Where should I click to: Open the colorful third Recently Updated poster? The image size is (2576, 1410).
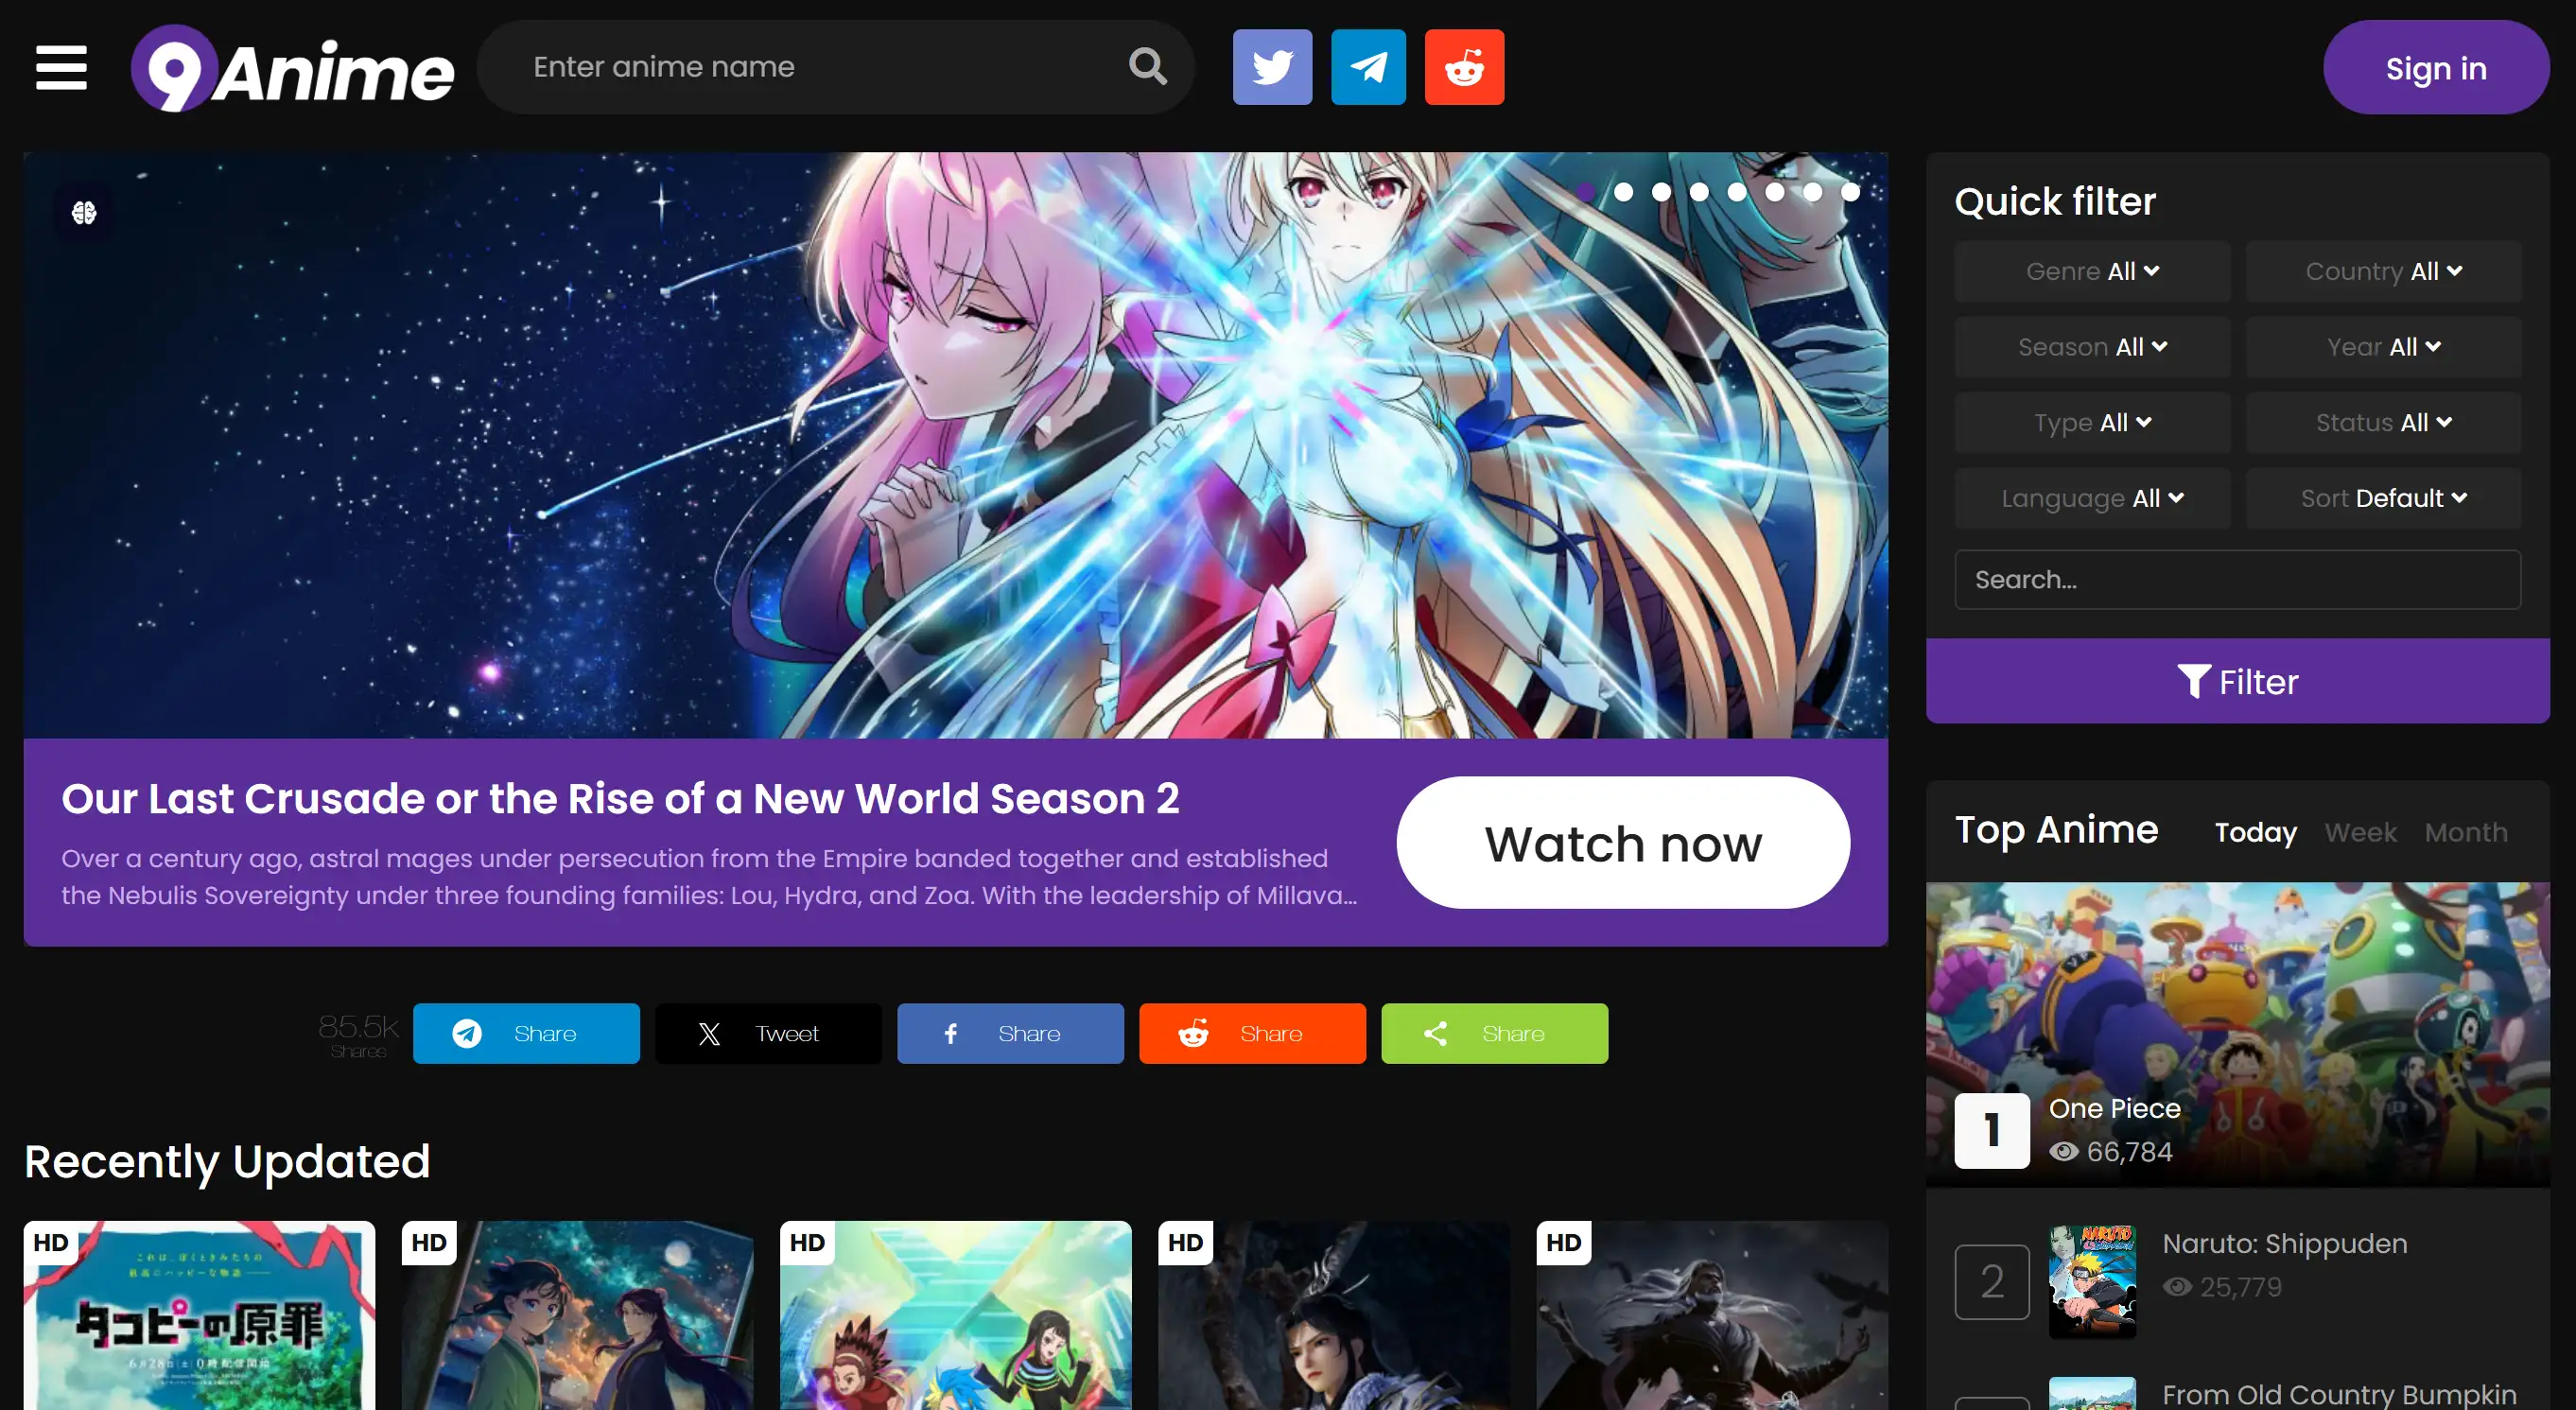click(x=955, y=1315)
